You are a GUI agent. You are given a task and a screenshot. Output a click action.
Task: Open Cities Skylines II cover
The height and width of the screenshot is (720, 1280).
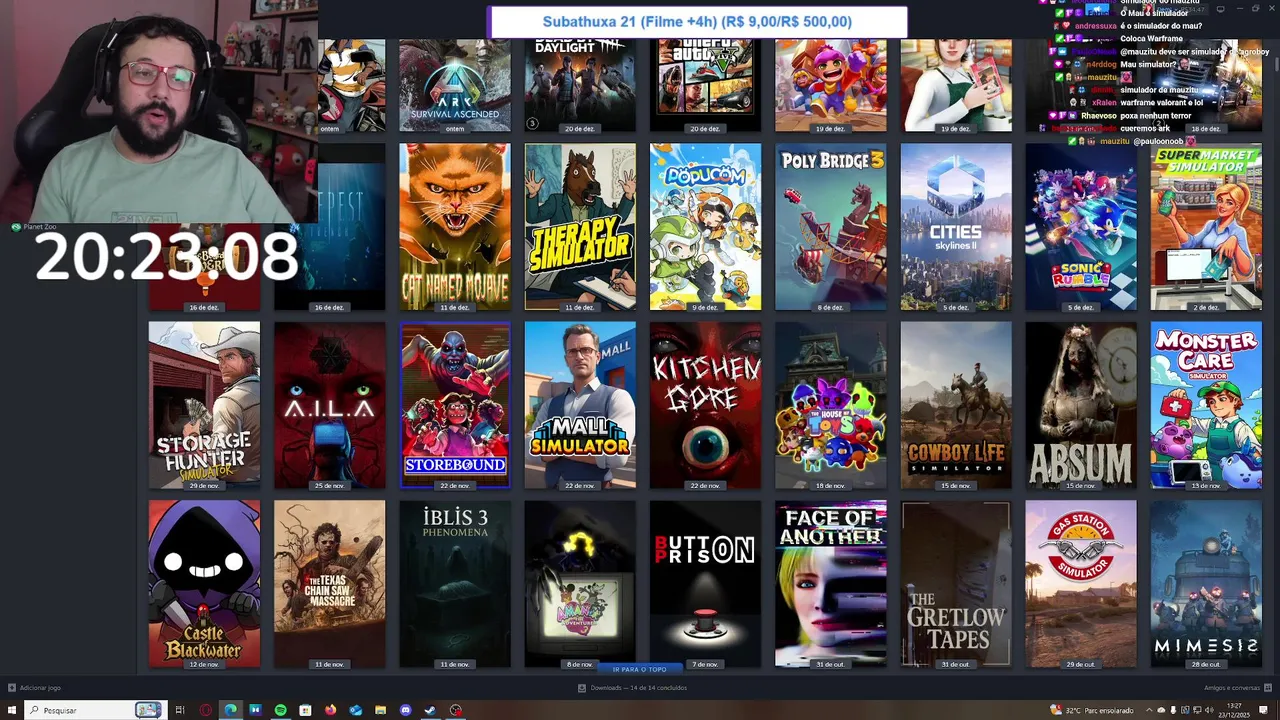(x=956, y=226)
